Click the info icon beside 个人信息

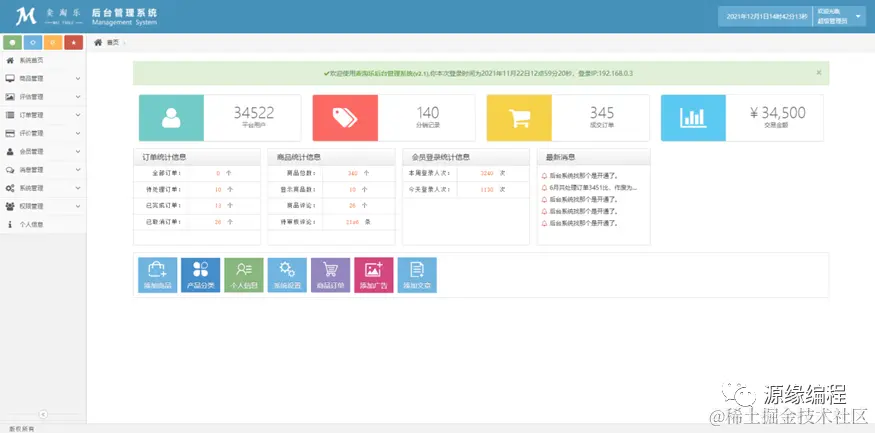click(x=10, y=224)
